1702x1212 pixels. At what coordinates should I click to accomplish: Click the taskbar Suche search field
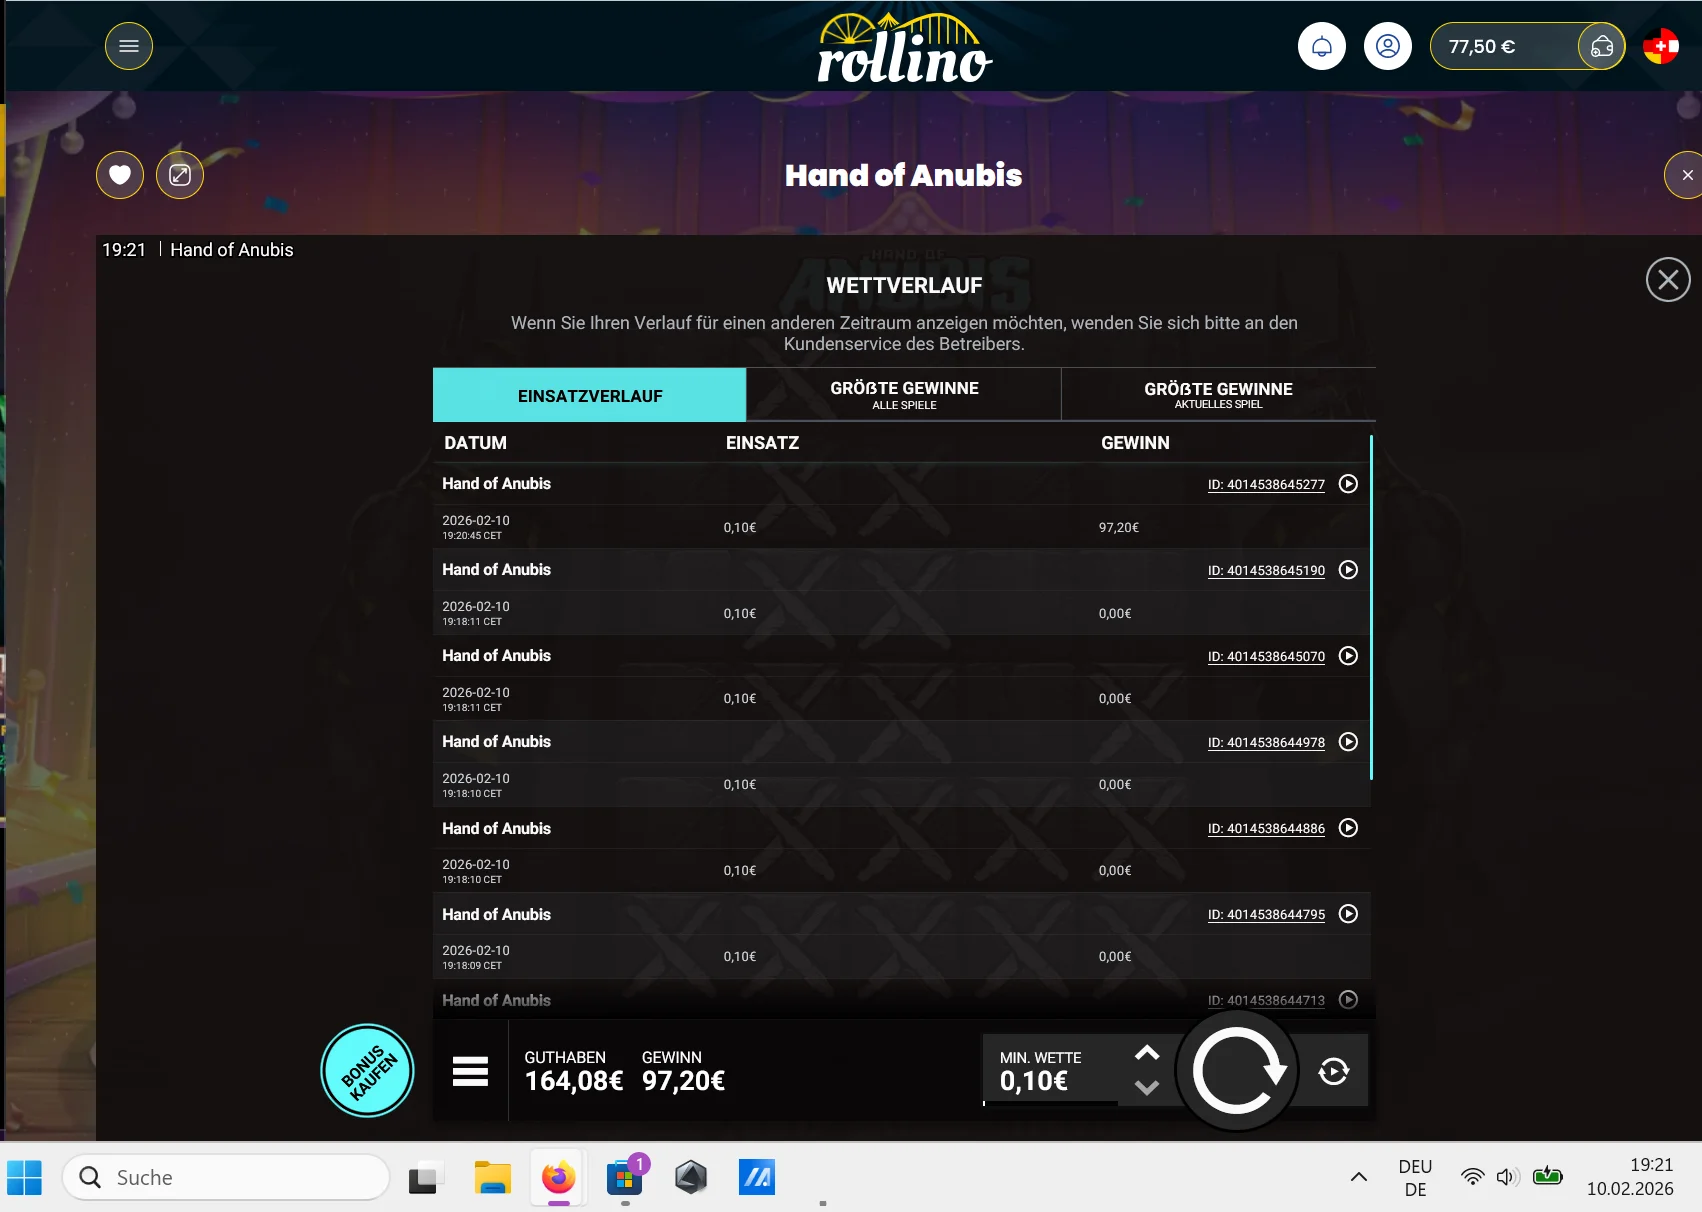226,1177
